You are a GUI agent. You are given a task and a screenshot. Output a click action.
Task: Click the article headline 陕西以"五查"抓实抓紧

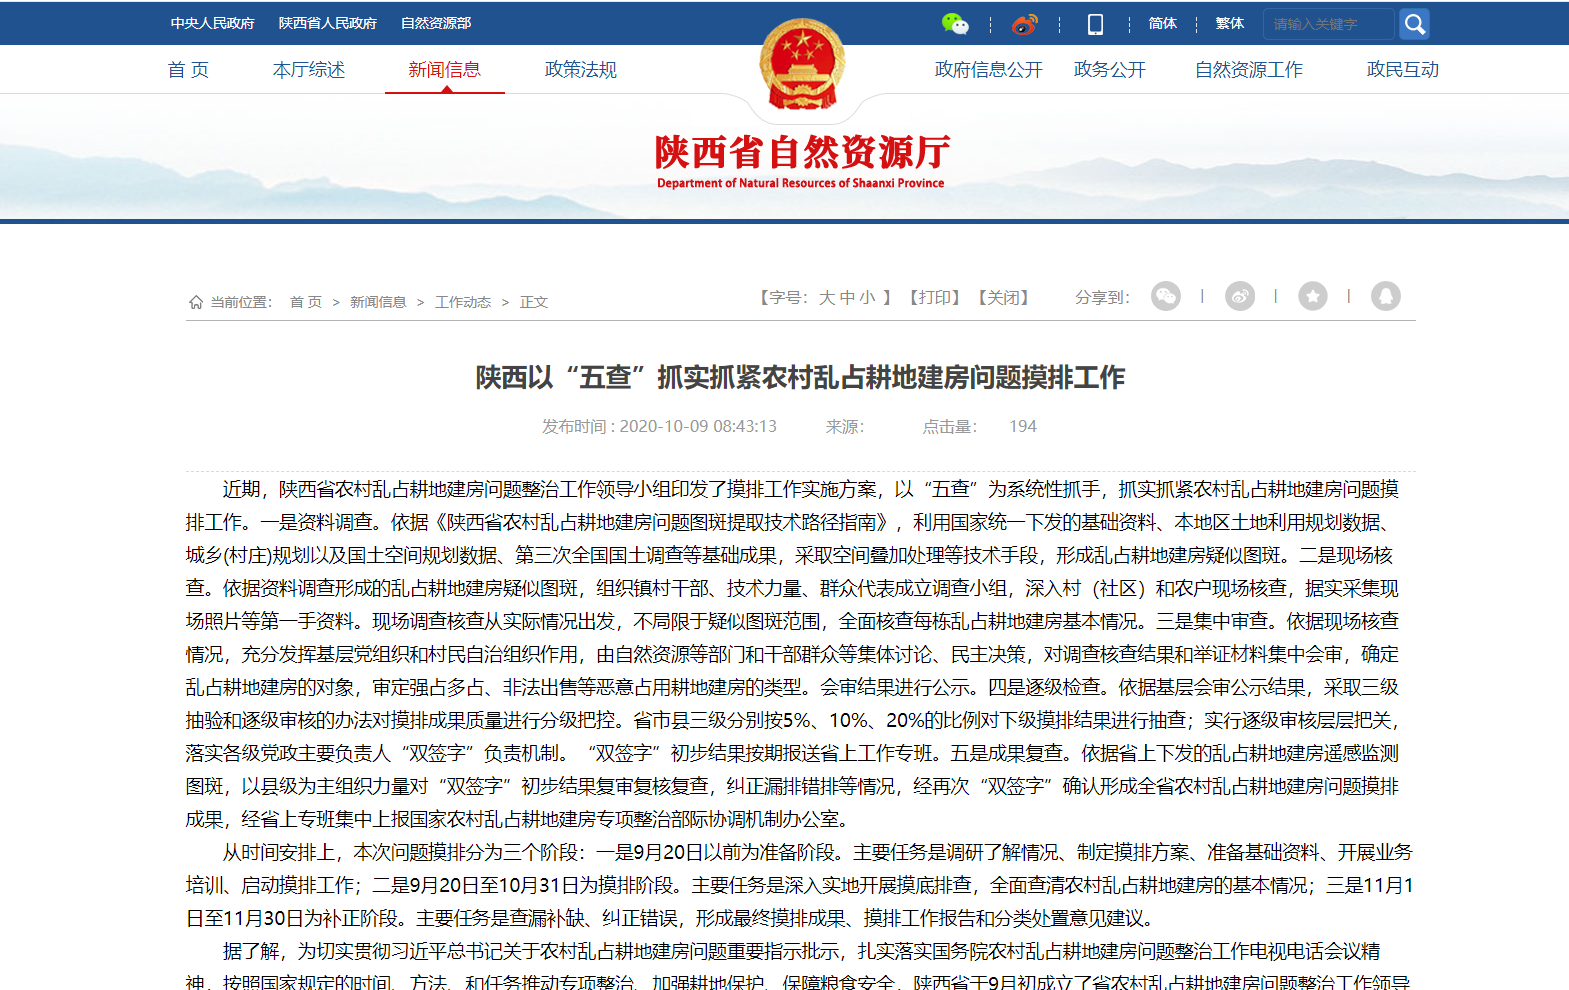click(800, 378)
